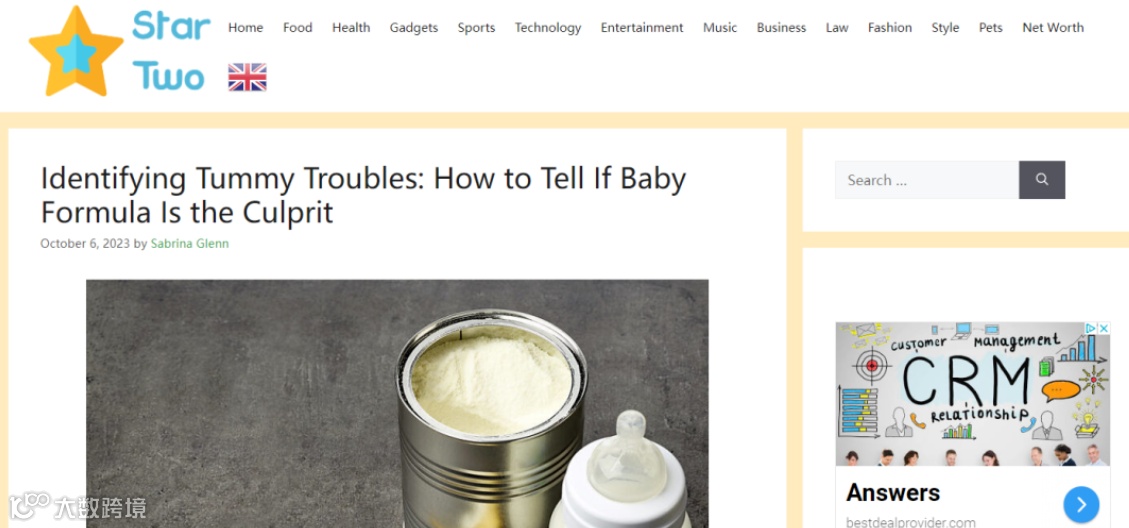The width and height of the screenshot is (1129, 528).
Task: Open the Health section
Action: click(351, 27)
